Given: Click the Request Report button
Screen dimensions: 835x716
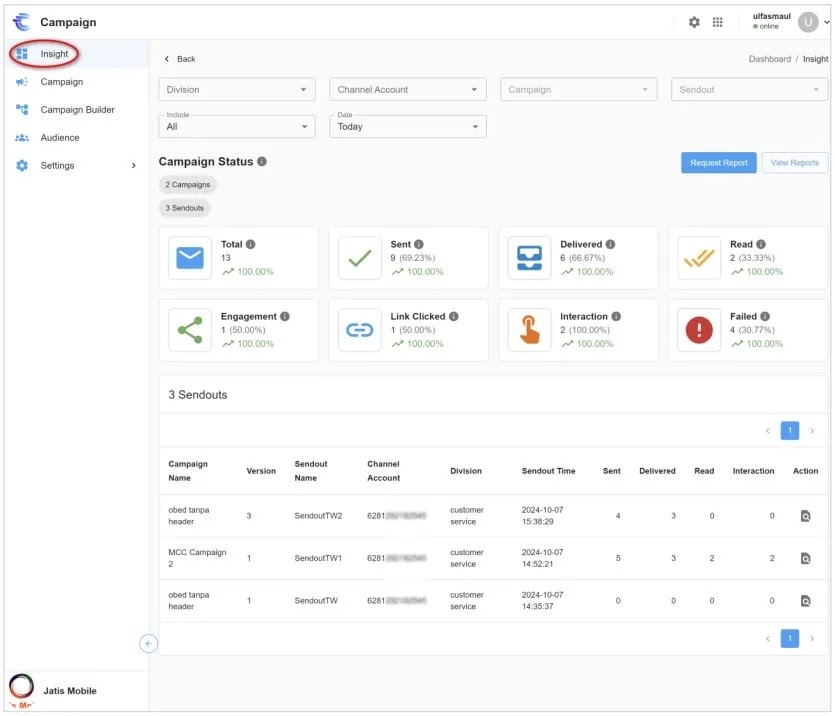Looking at the screenshot, I should pos(718,163).
